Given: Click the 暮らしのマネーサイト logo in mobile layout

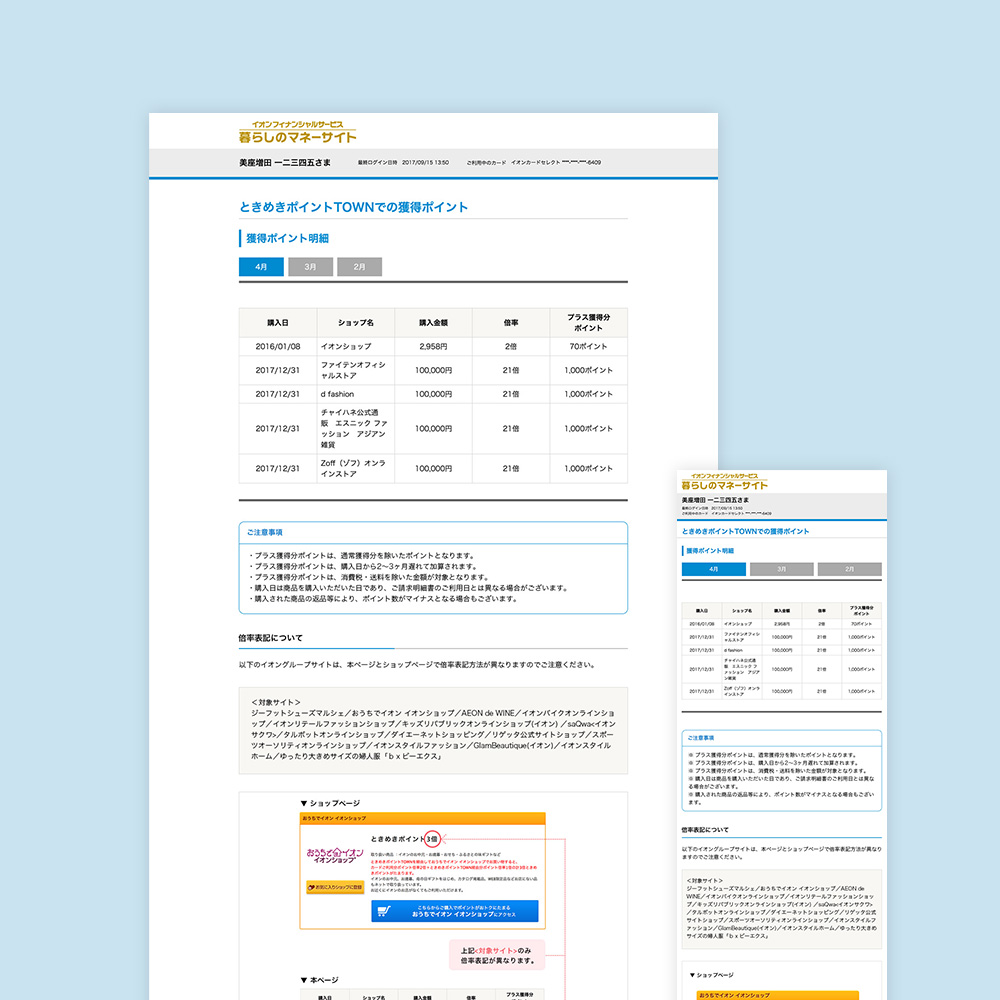Looking at the screenshot, I should point(720,482).
